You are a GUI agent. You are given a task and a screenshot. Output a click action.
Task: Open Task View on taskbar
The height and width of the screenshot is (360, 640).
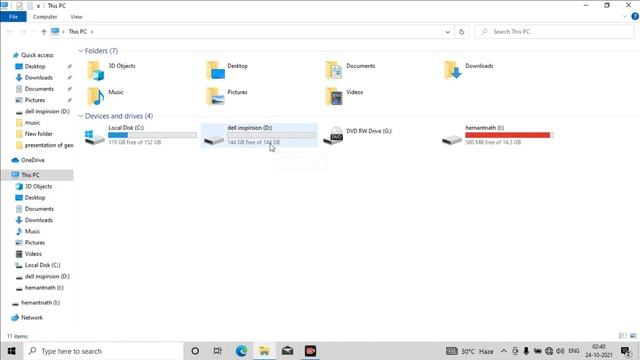coord(218,351)
